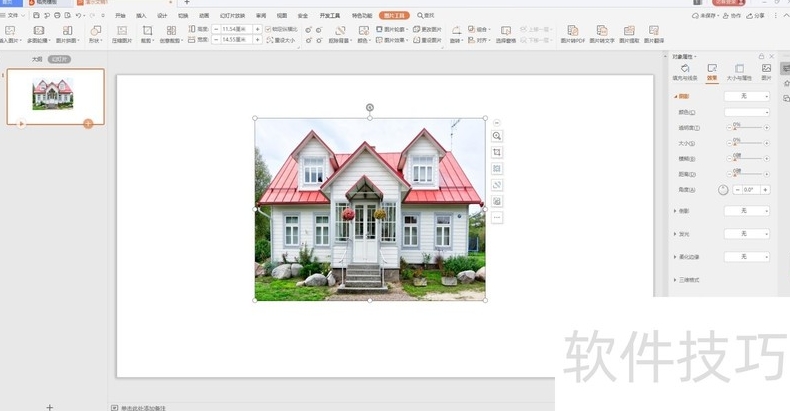The image size is (790, 411).
Task: Click the Picture to PDF icon
Action: pyautogui.click(x=572, y=31)
